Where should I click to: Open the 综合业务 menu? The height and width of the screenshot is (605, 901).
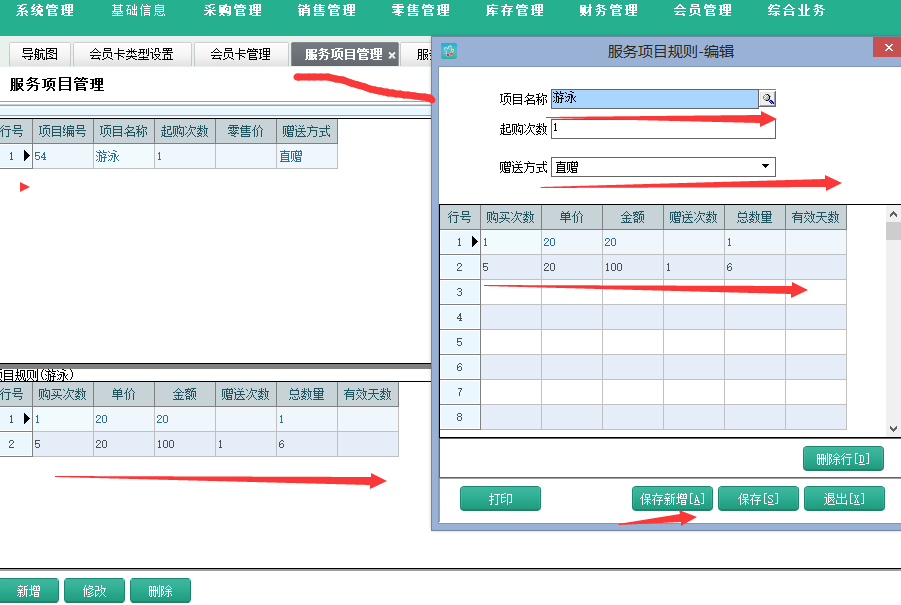796,10
